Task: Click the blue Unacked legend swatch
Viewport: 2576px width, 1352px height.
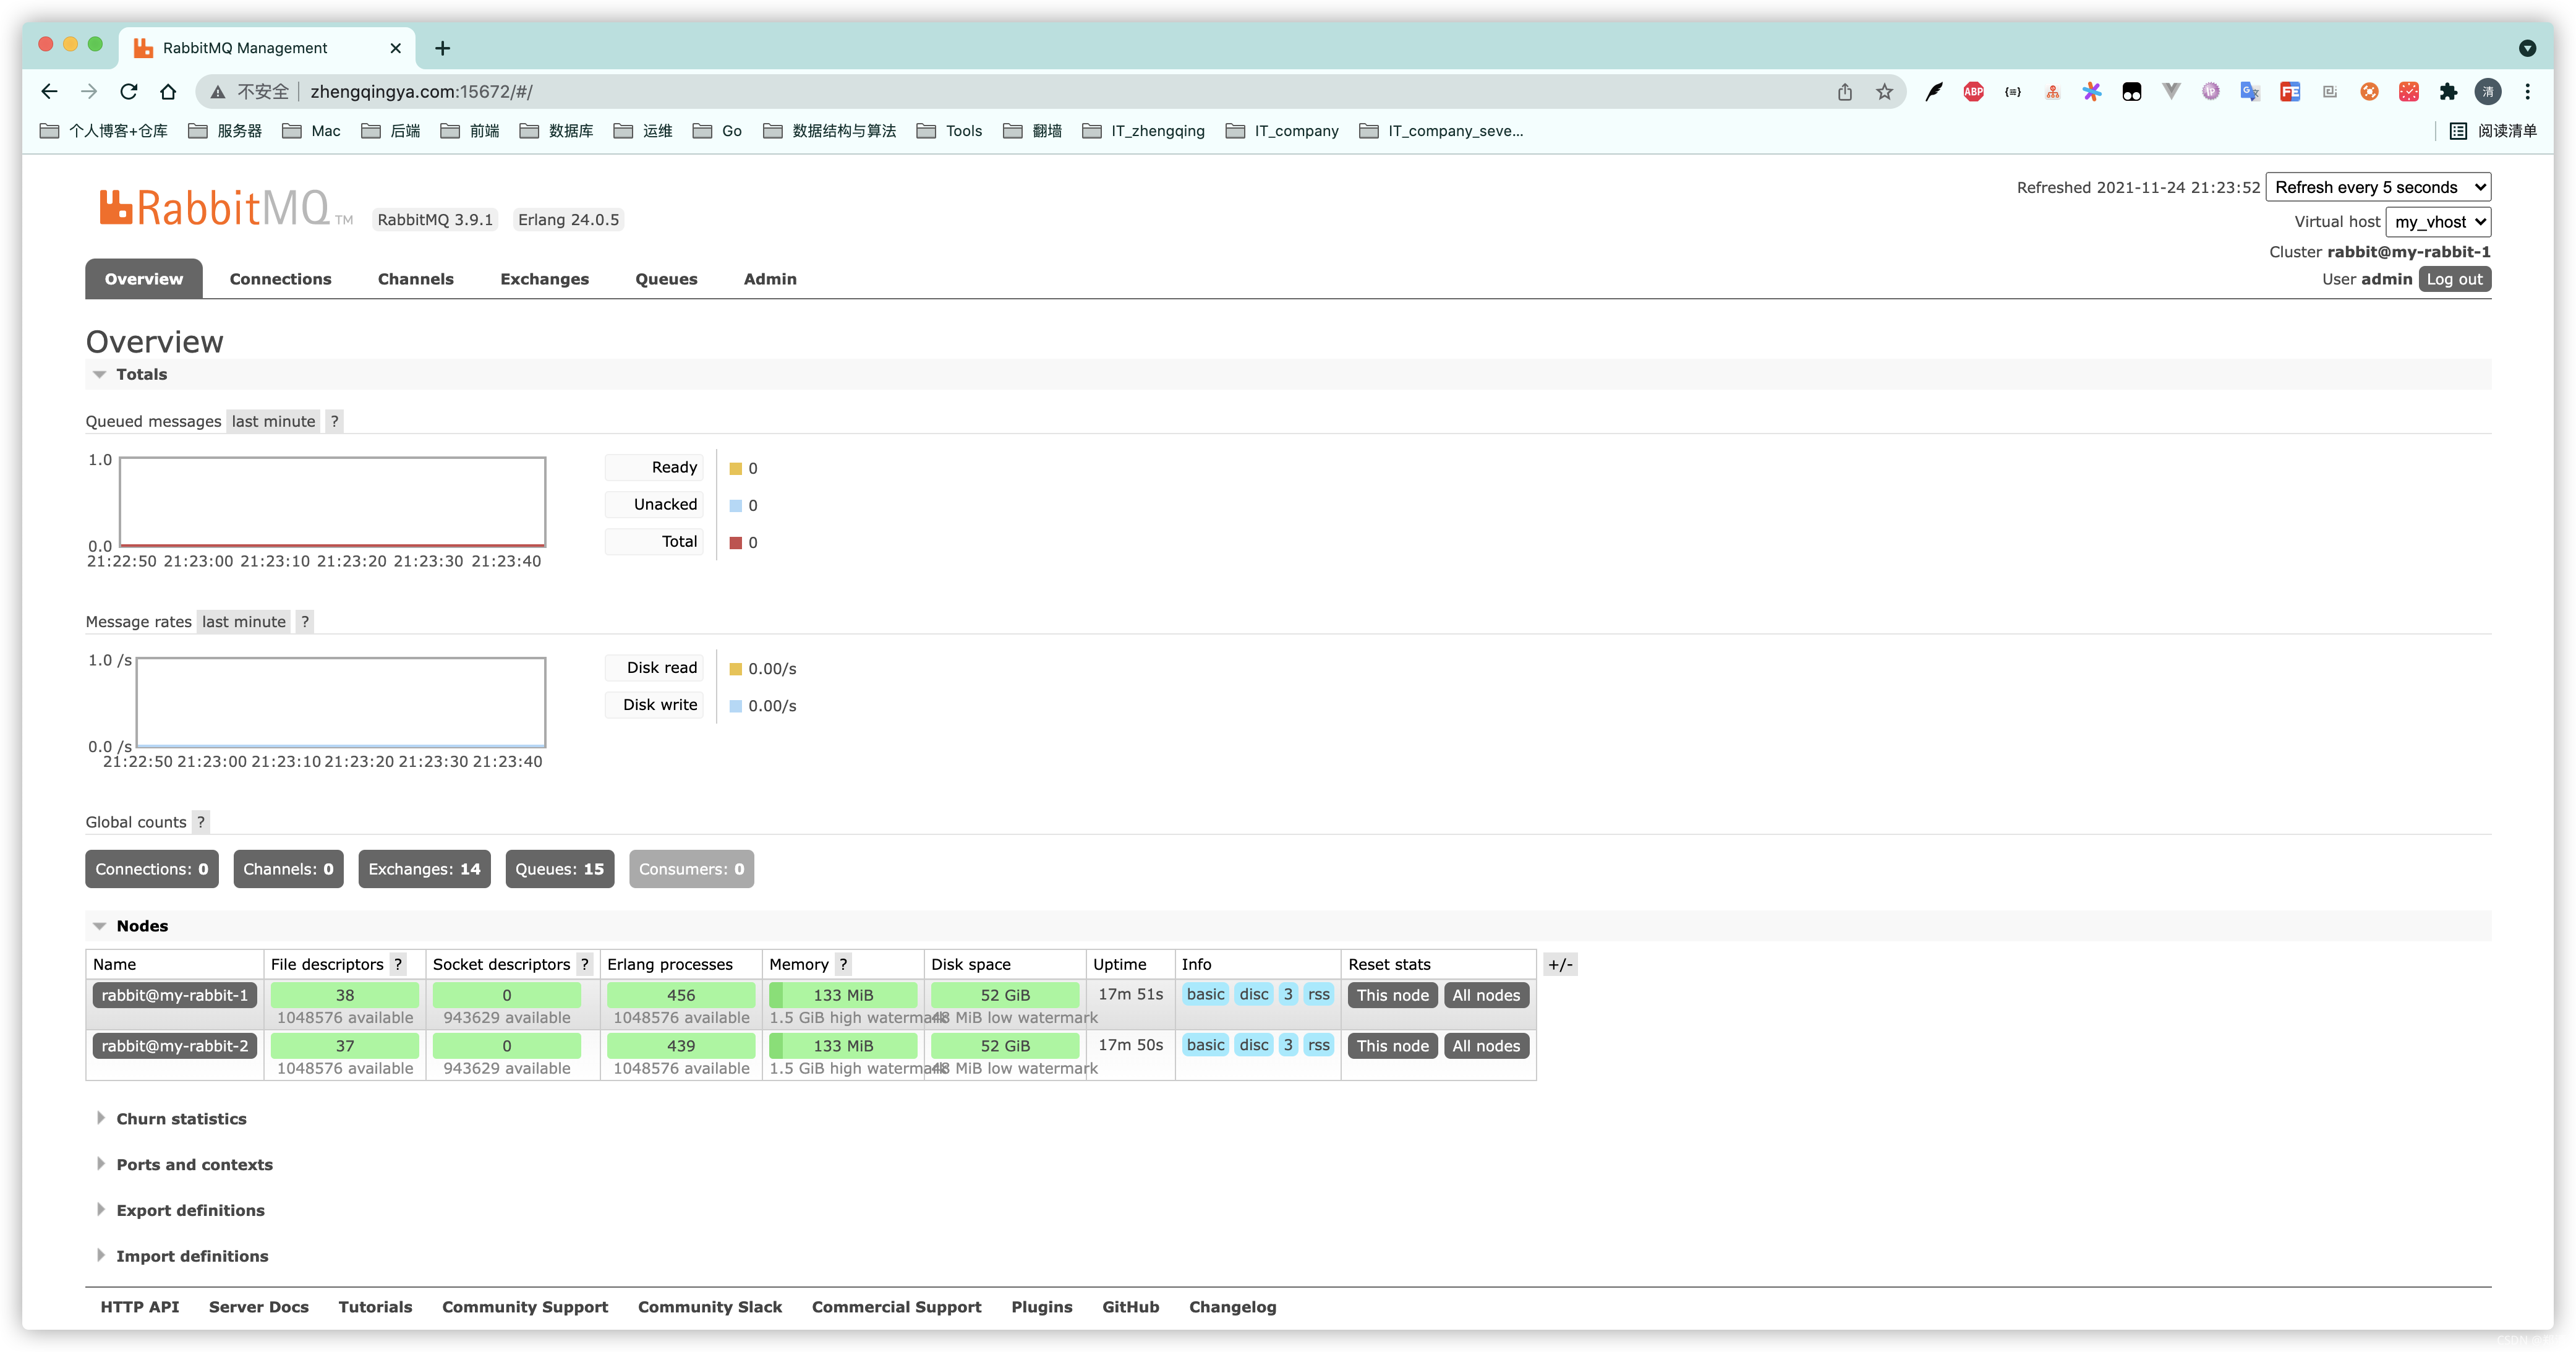Action: pos(736,506)
